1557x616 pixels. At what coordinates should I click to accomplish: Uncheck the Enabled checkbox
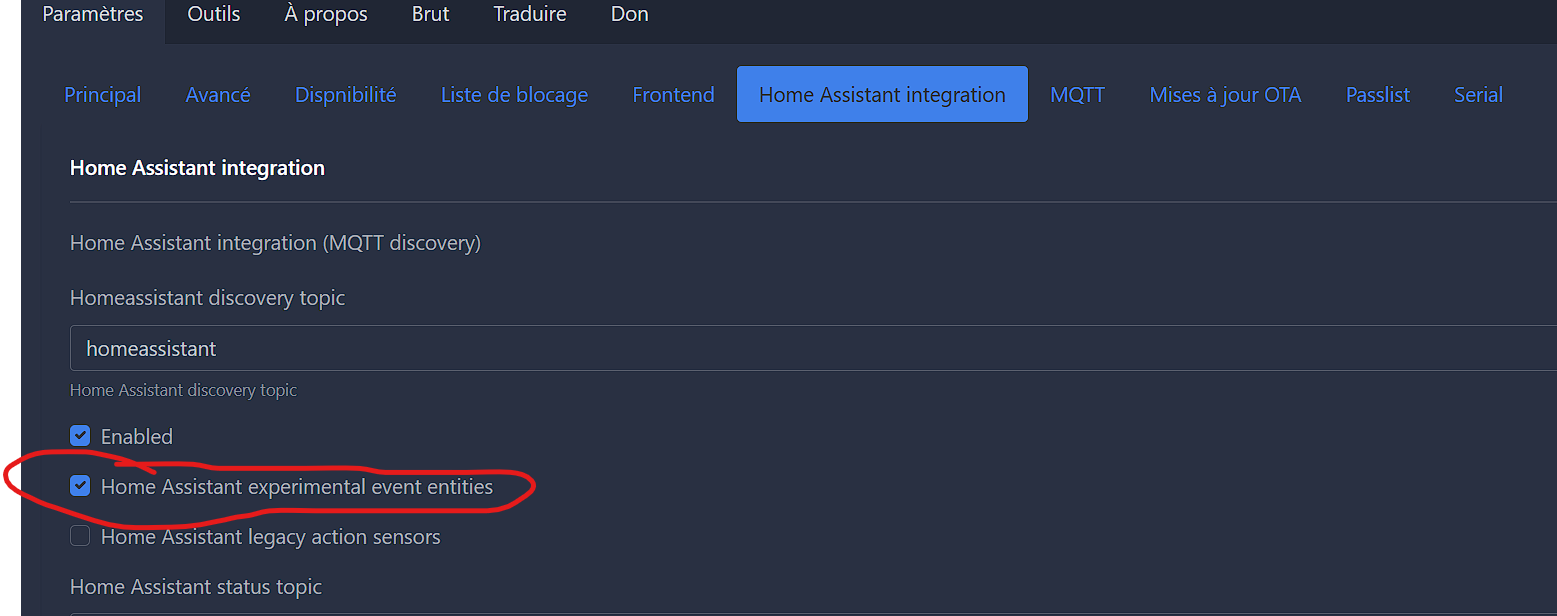point(80,436)
